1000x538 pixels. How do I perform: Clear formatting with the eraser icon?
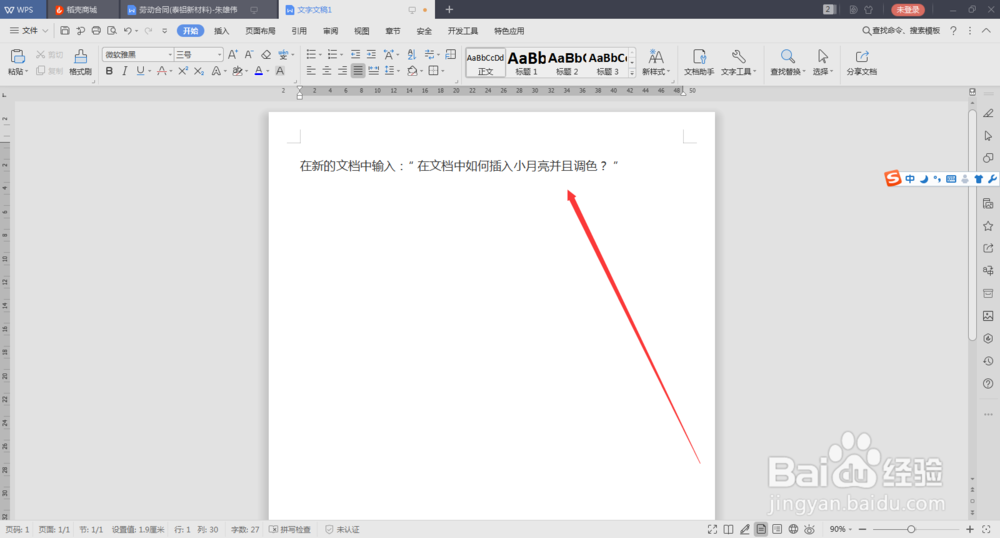267,55
